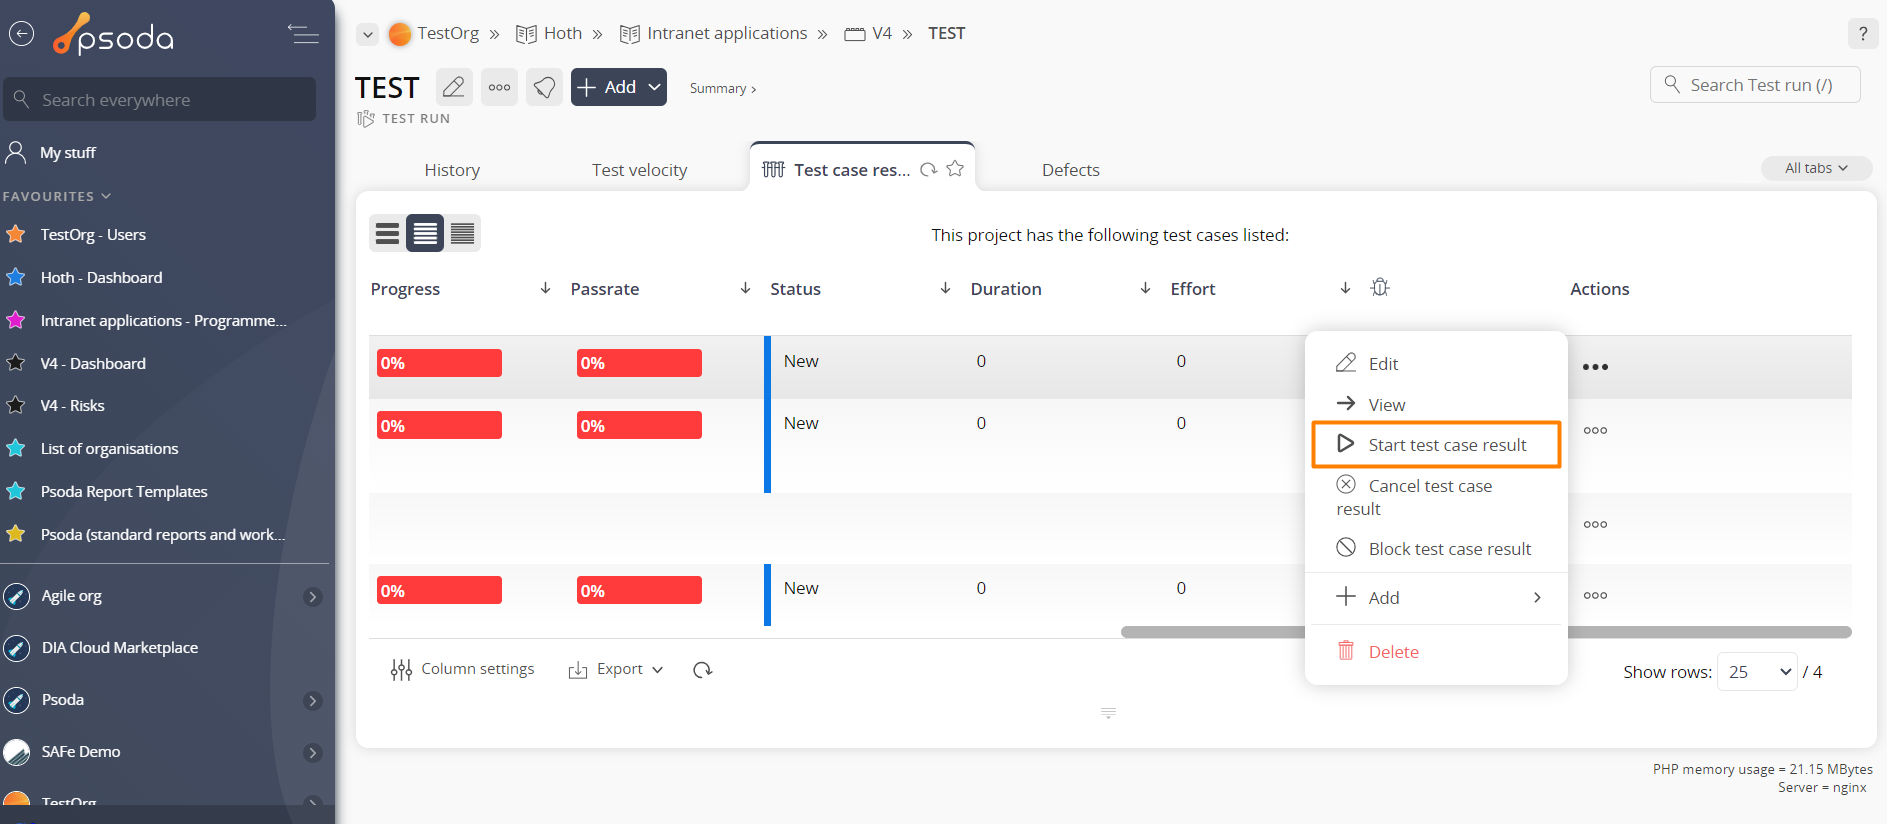Expand the Psoda organisation arrow
Viewport: 1887px width, 824px height.
tap(313, 701)
